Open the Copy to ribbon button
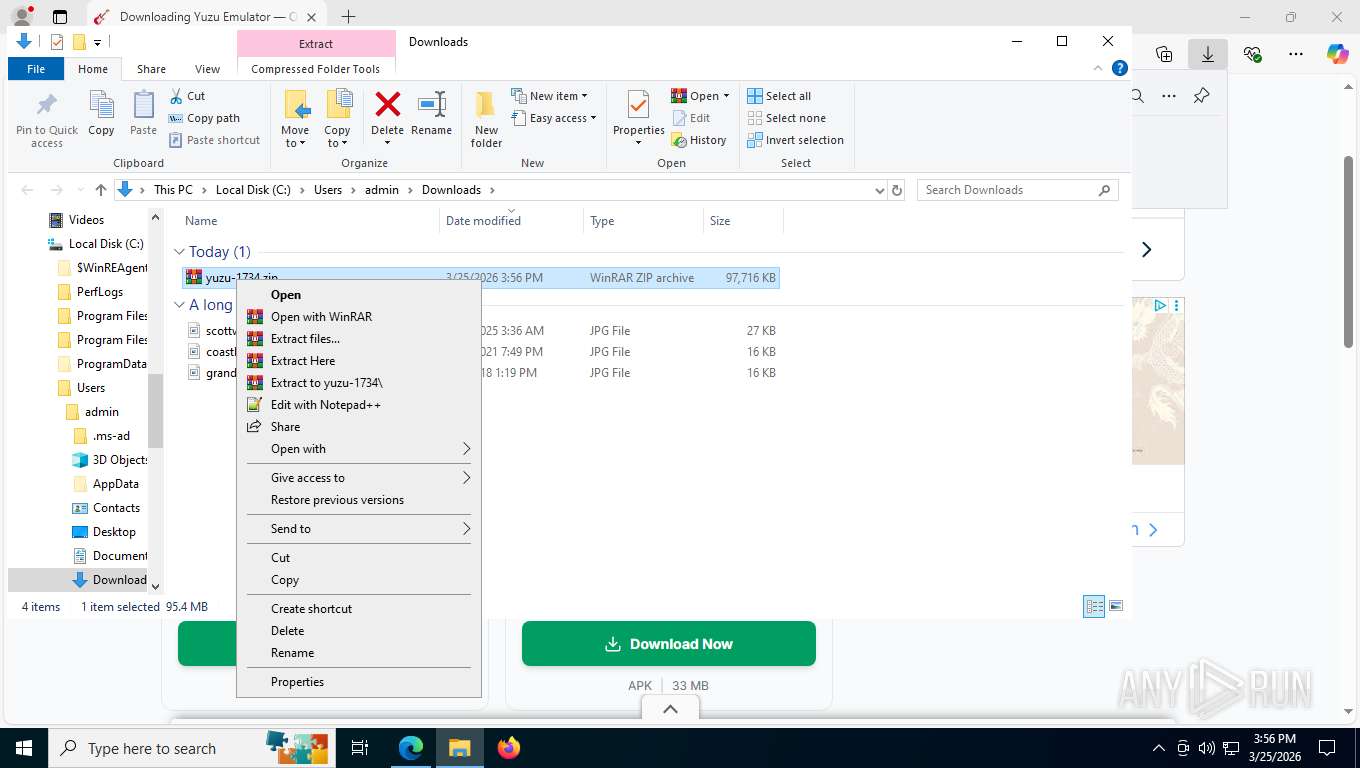1360x768 pixels. coord(337,118)
